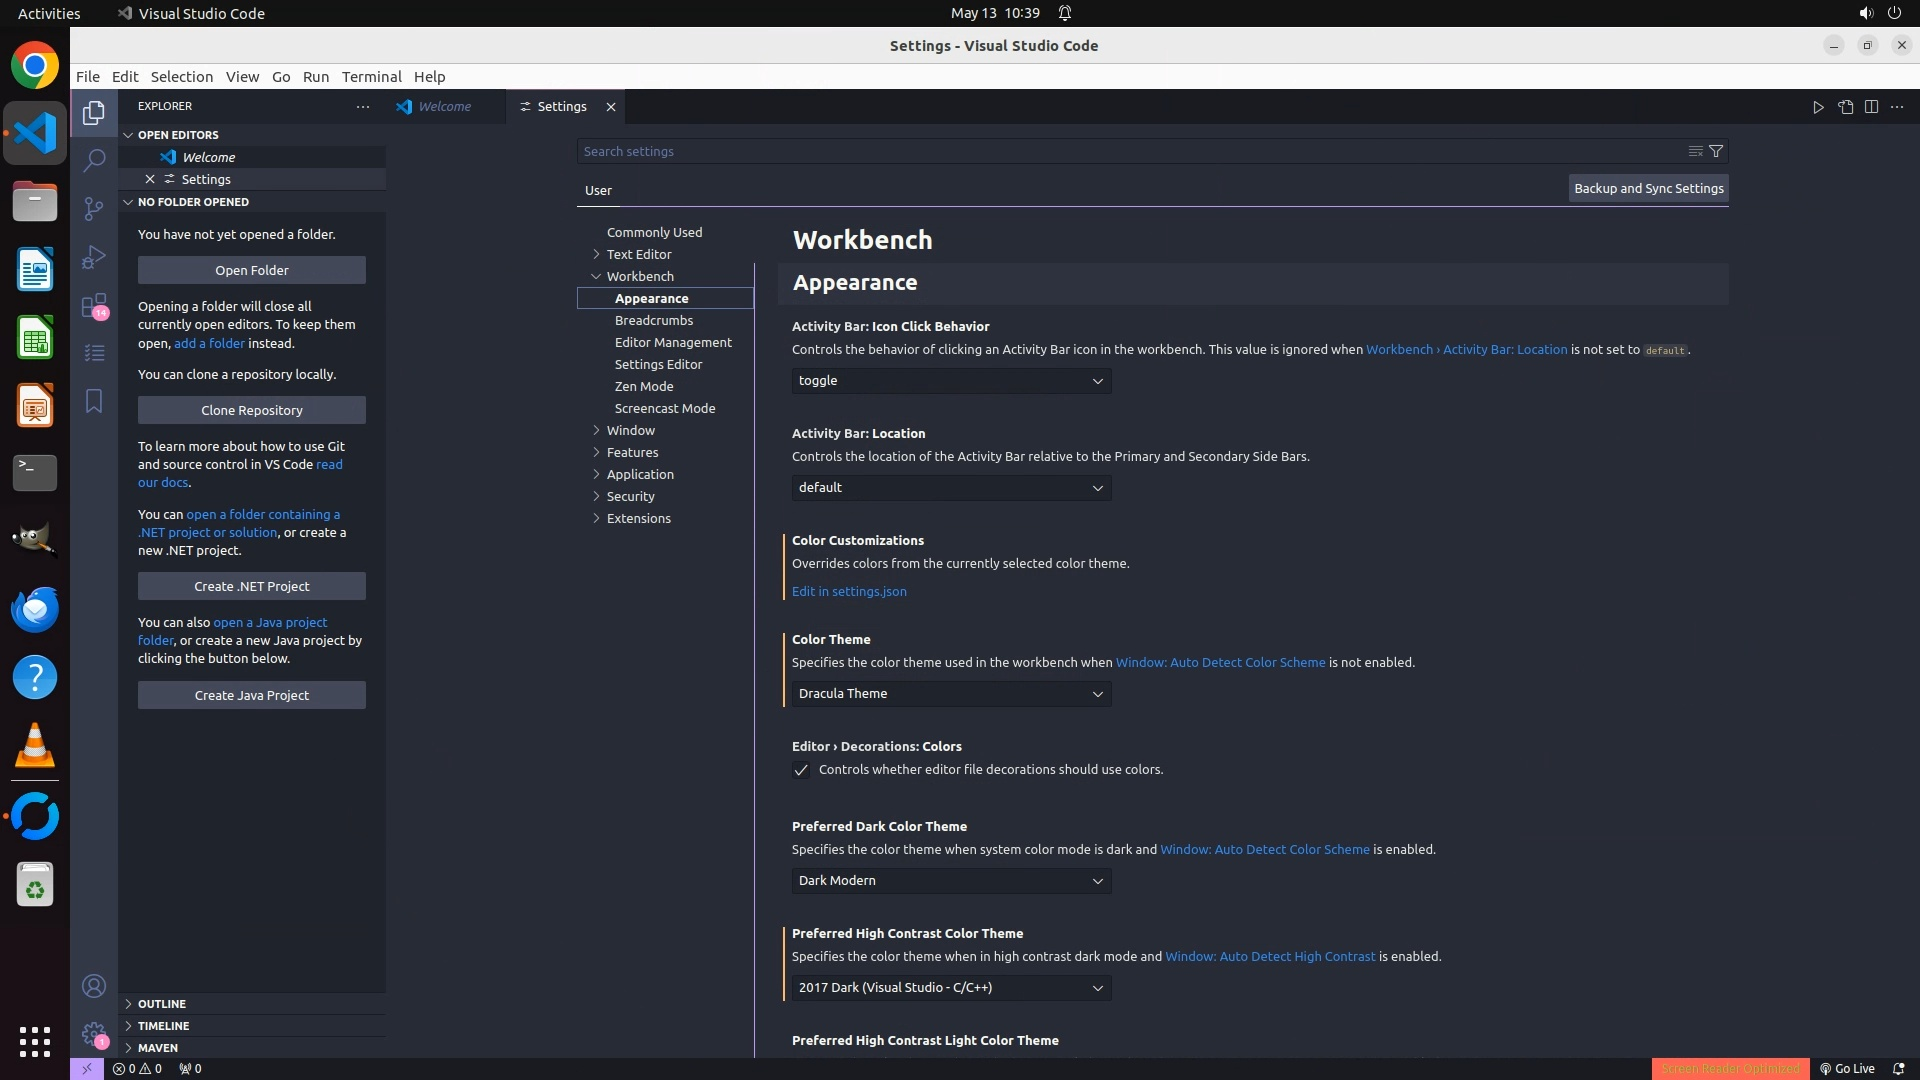Click the Edit in settings.json link
1920x1080 pixels.
tap(849, 592)
